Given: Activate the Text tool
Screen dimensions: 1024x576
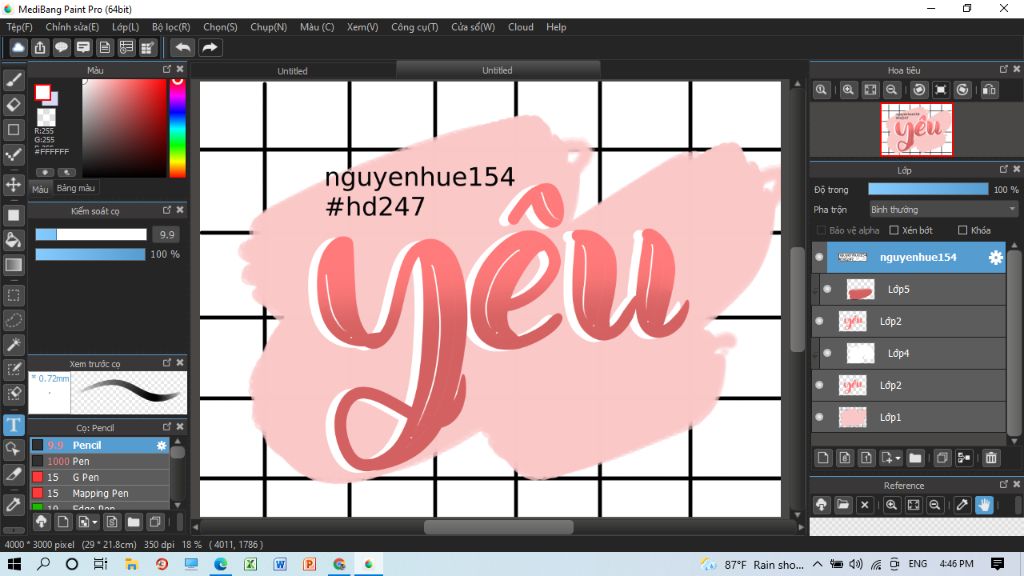Looking at the screenshot, I should pos(14,425).
